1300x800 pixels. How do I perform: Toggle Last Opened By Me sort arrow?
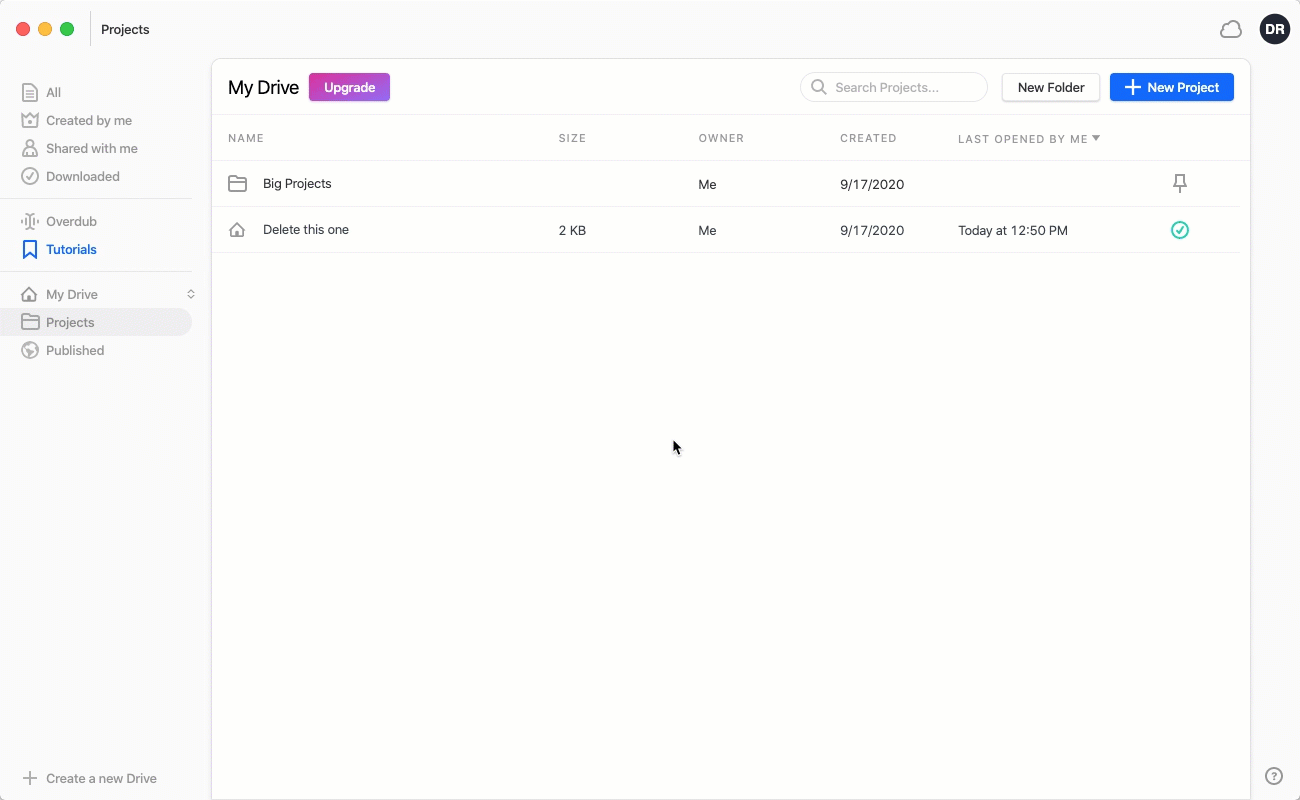pyautogui.click(x=1096, y=138)
